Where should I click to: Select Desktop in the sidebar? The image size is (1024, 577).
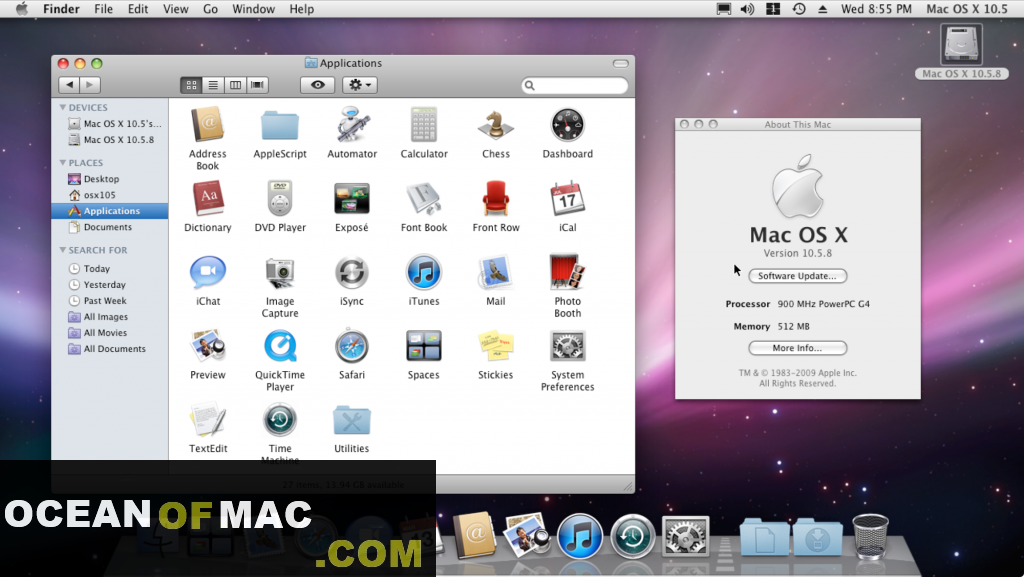(110, 179)
